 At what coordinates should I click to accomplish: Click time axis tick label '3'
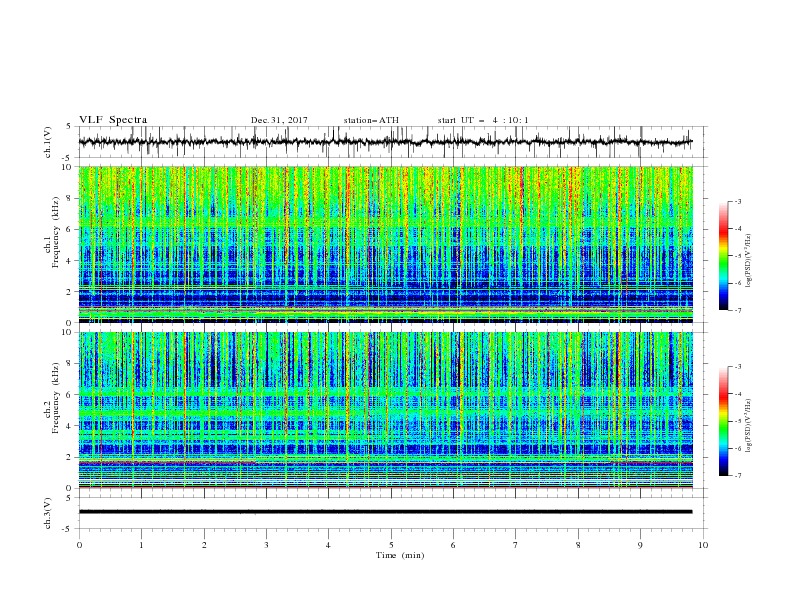(x=266, y=545)
